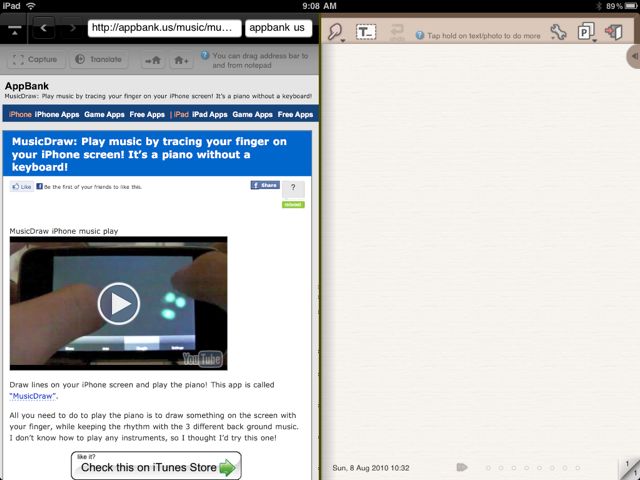Tap the Facebook Share button
Image resolution: width=640 pixels, height=480 pixels.
pos(265,185)
